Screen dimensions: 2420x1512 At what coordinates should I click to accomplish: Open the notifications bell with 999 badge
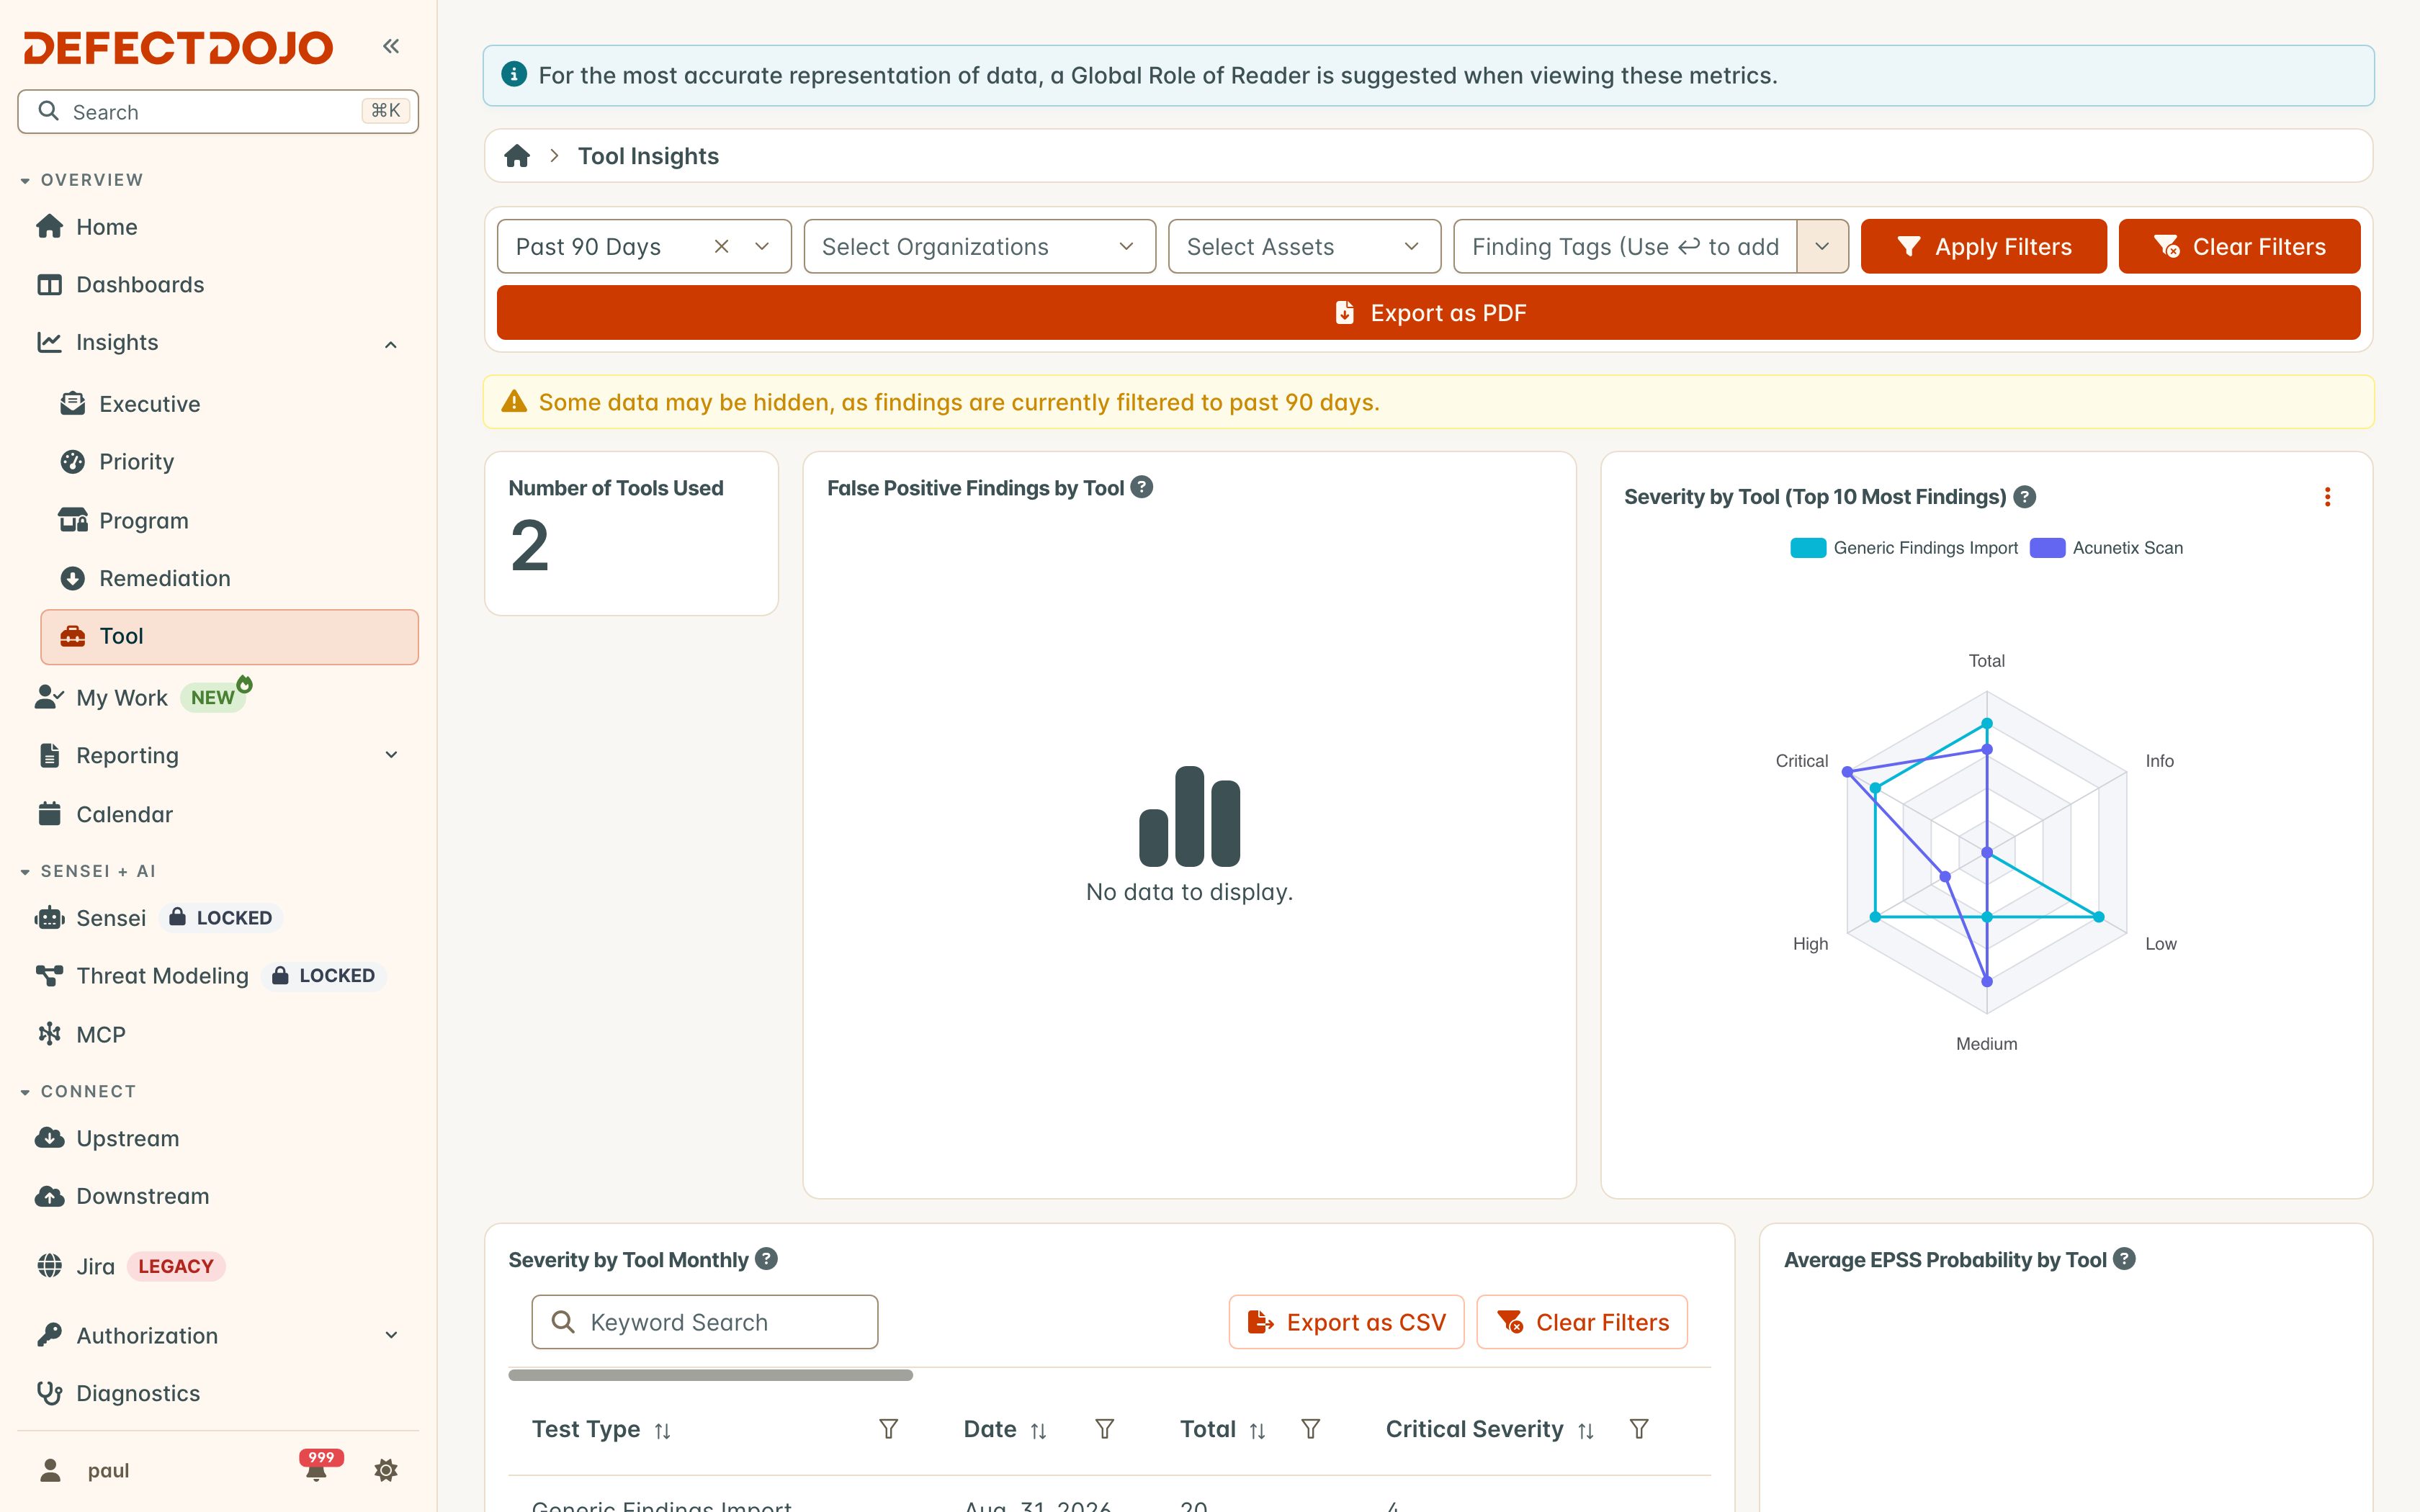(317, 1469)
